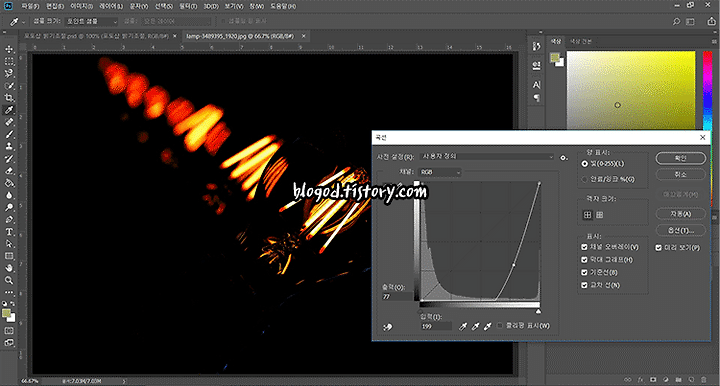Open the RGB channel dropdown
The image size is (720, 386).
[440, 172]
